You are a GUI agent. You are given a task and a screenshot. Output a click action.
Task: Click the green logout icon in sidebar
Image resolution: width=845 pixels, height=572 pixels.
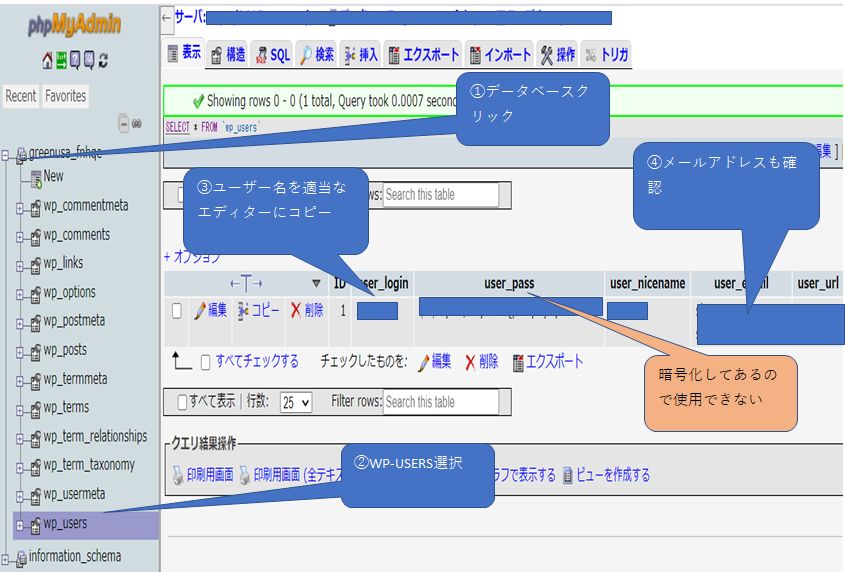point(61,61)
